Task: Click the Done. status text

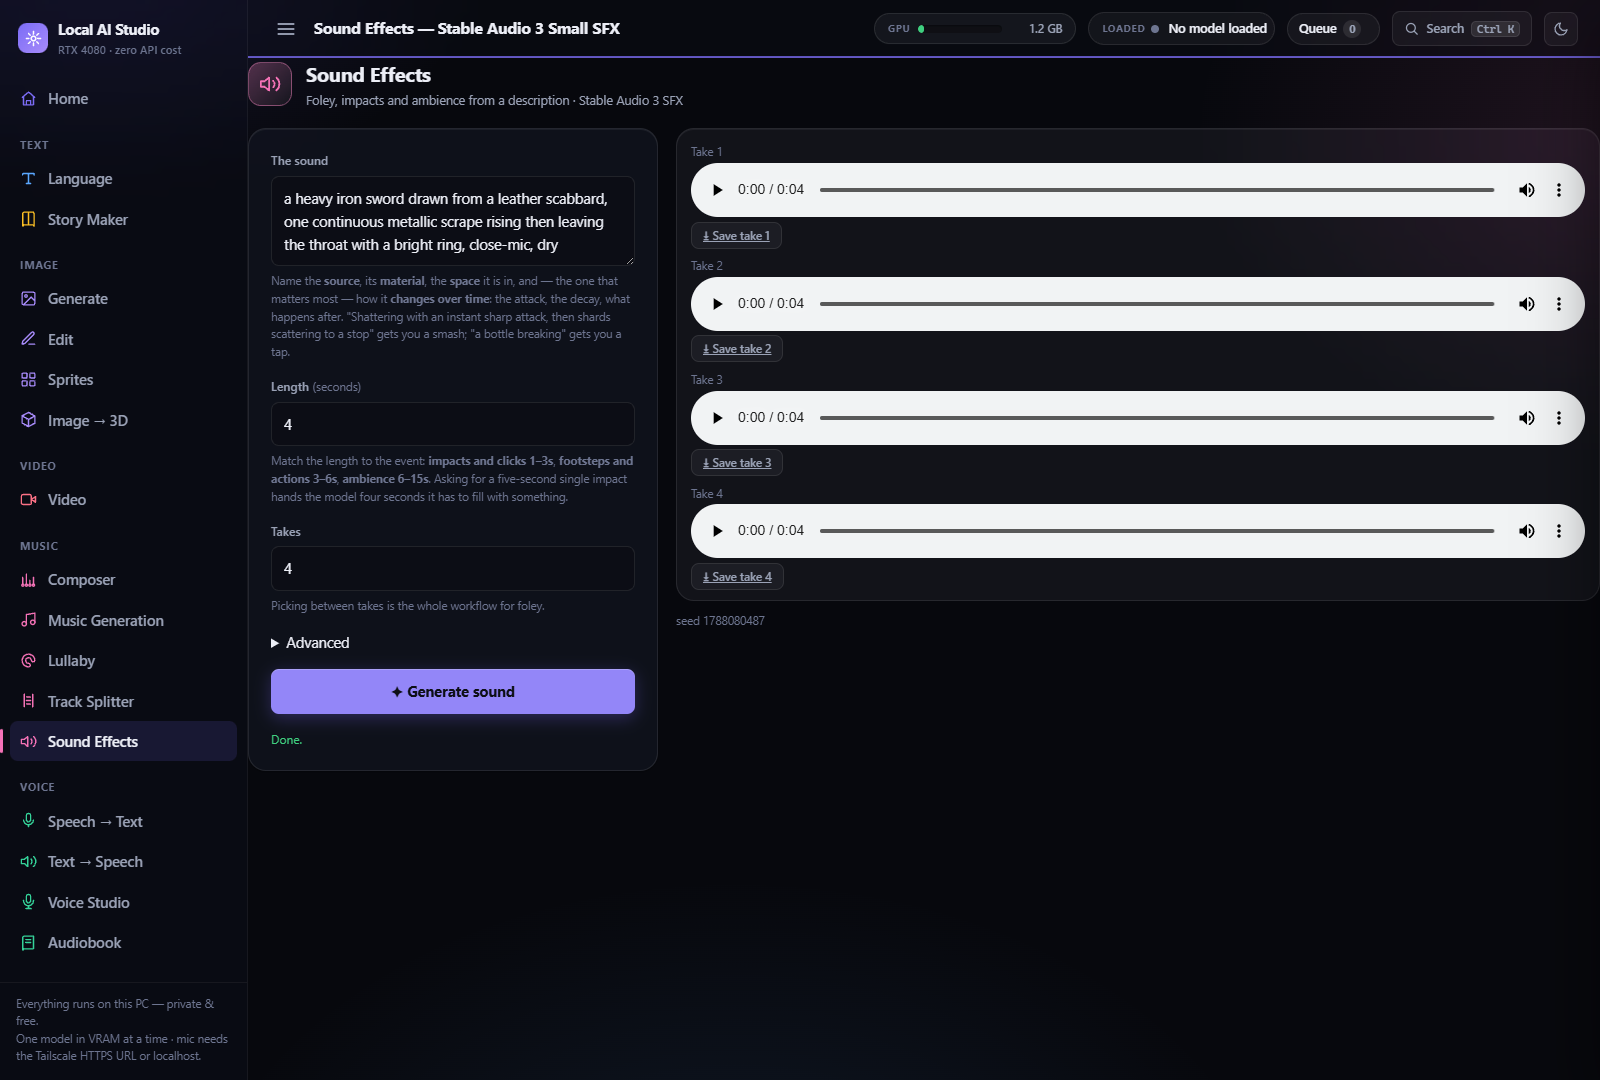Action: point(286,740)
